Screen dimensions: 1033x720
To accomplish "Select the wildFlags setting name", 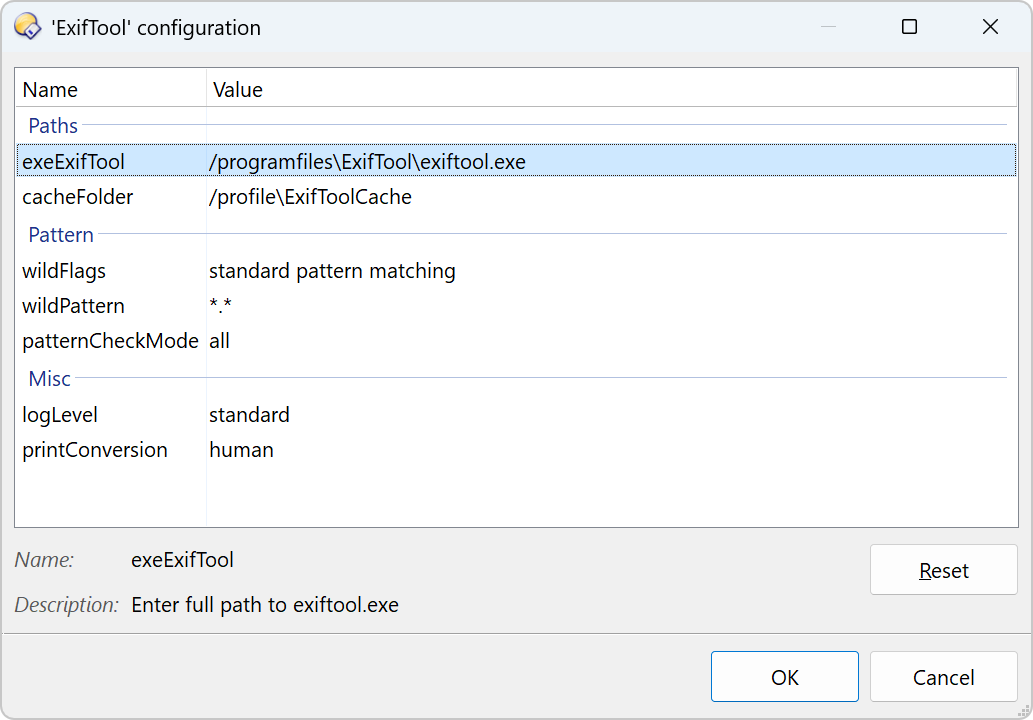I will pyautogui.click(x=64, y=271).
